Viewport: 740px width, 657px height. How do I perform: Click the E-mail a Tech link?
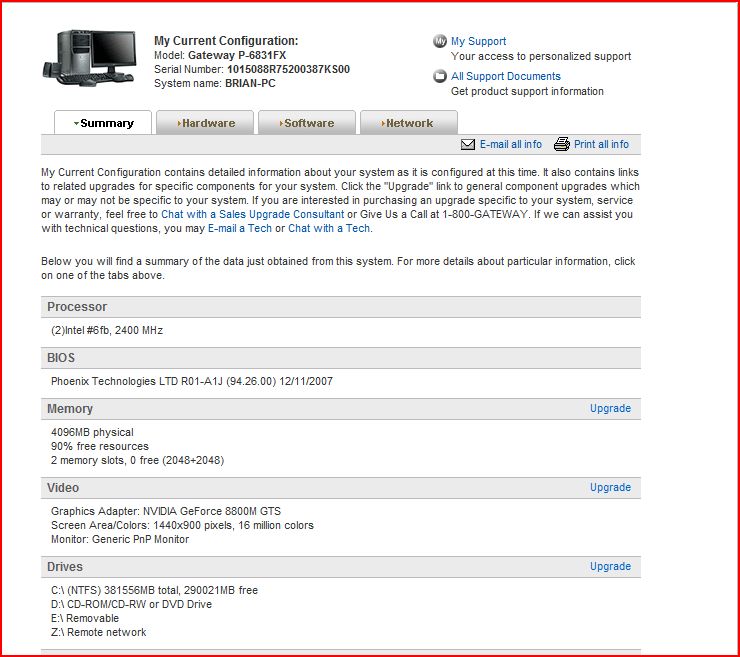[240, 228]
